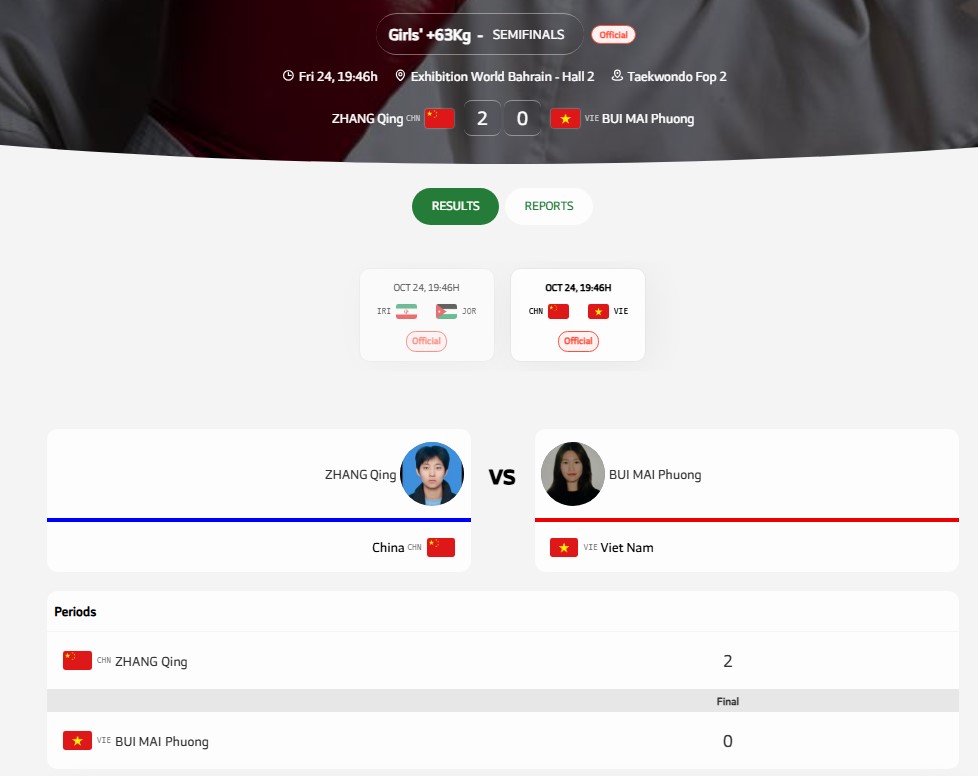Image resolution: width=978 pixels, height=776 pixels.
Task: Click the location pin icon near Exhibition World
Action: 400,76
